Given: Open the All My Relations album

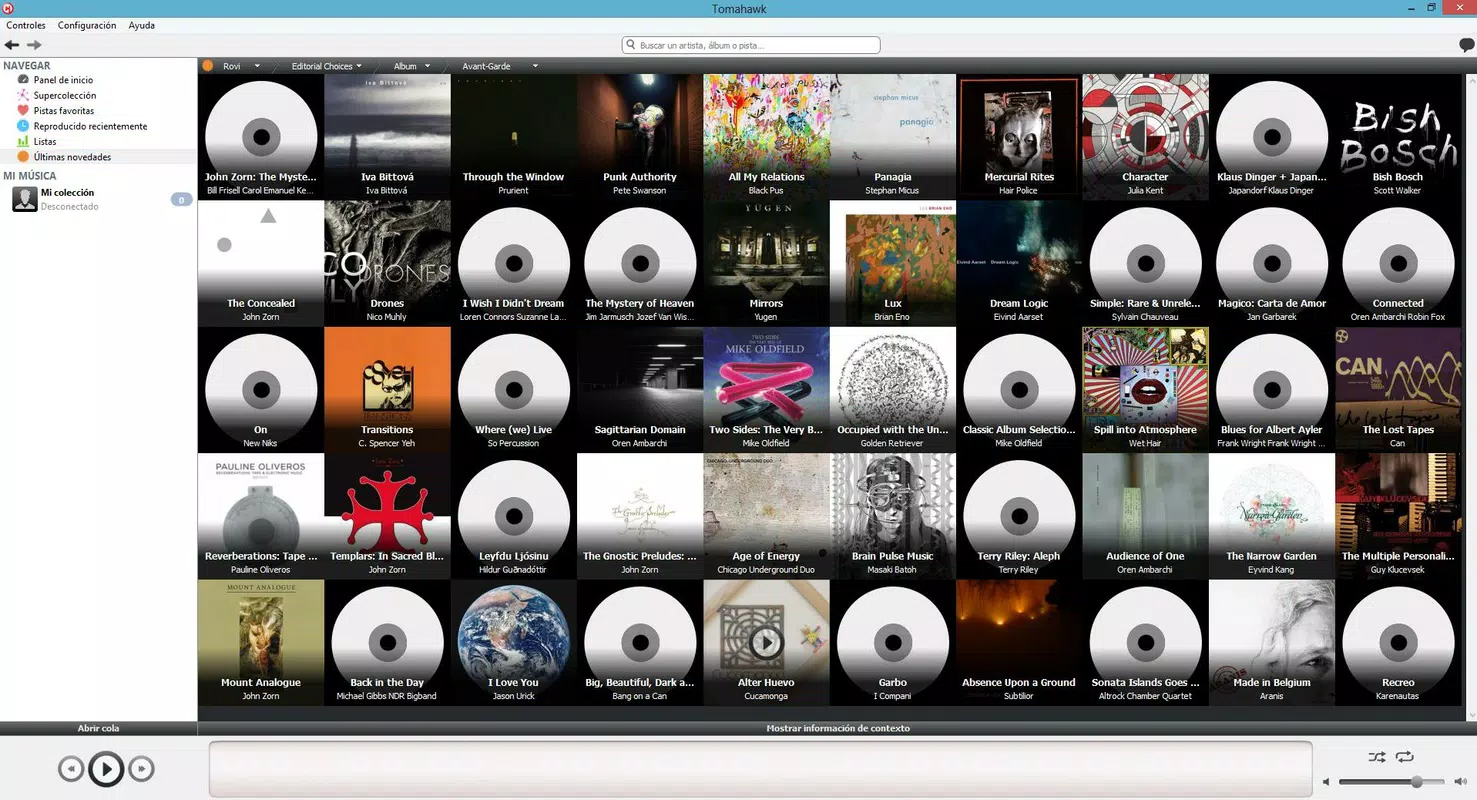Looking at the screenshot, I should coord(766,137).
